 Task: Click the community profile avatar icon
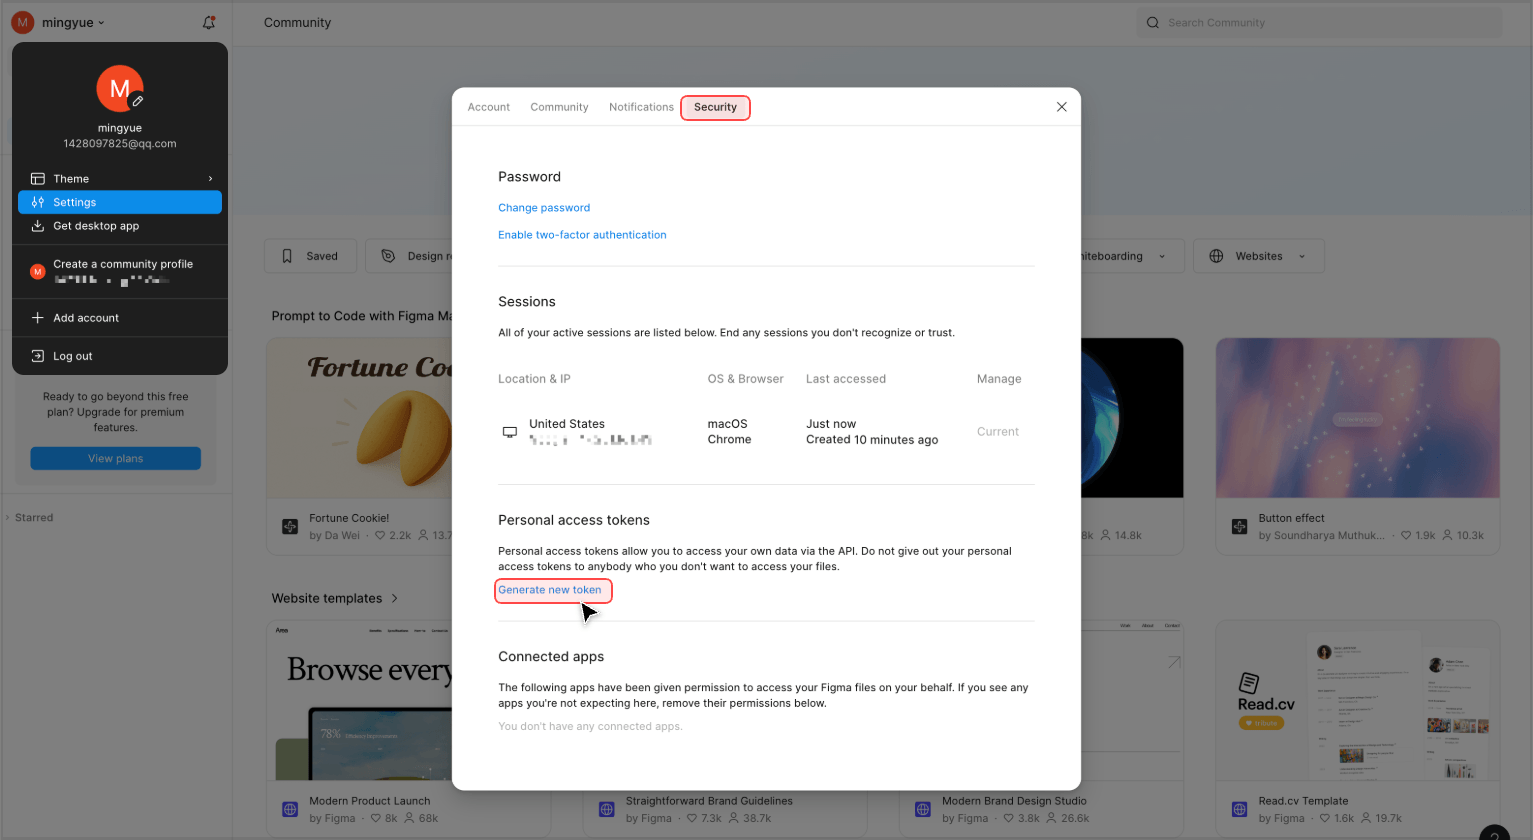tap(37, 271)
